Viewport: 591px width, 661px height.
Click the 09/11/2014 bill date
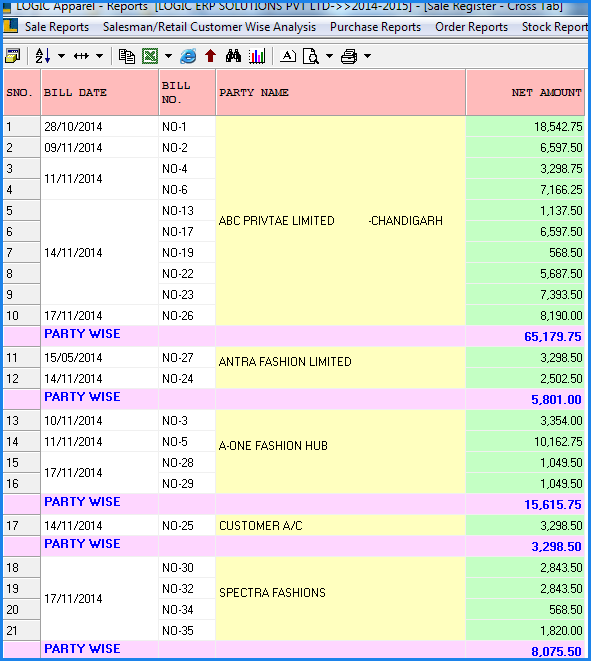(x=100, y=148)
